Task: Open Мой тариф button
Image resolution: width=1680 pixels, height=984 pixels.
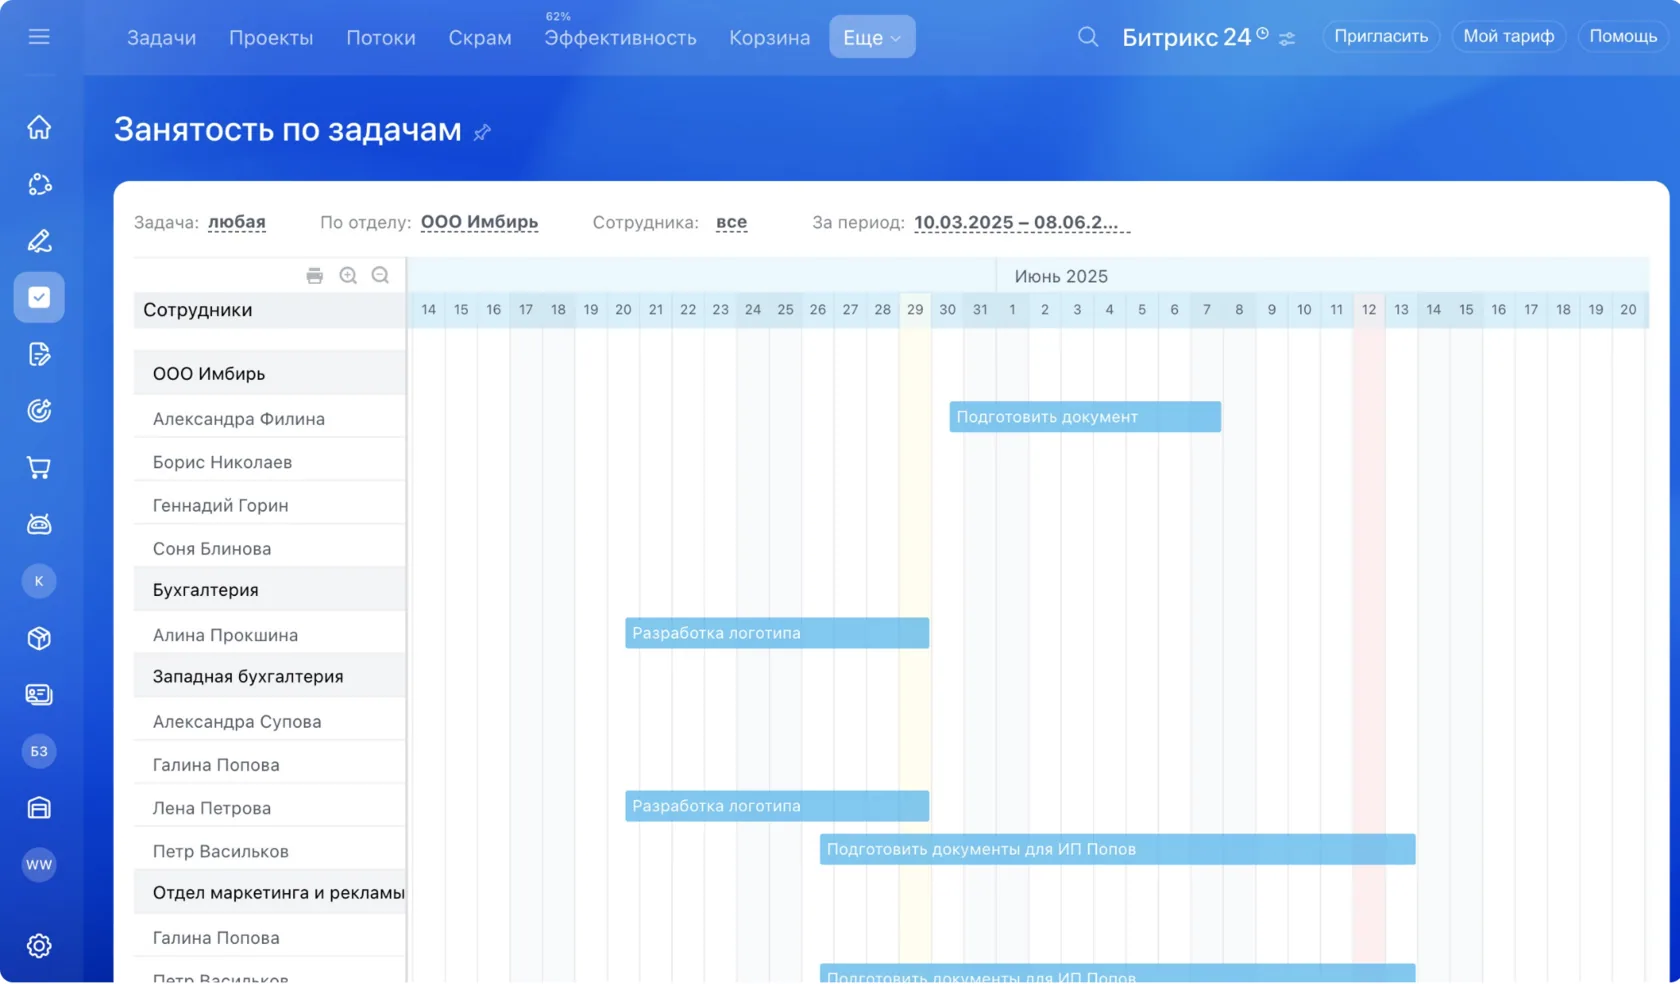Action: (1508, 37)
